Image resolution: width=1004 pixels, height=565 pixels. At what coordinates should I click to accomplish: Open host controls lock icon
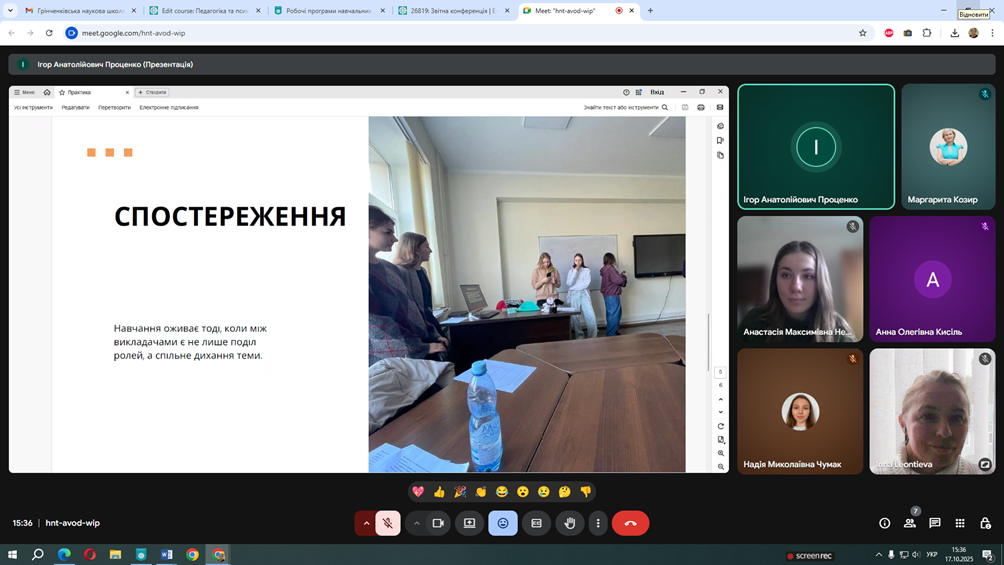[x=985, y=523]
